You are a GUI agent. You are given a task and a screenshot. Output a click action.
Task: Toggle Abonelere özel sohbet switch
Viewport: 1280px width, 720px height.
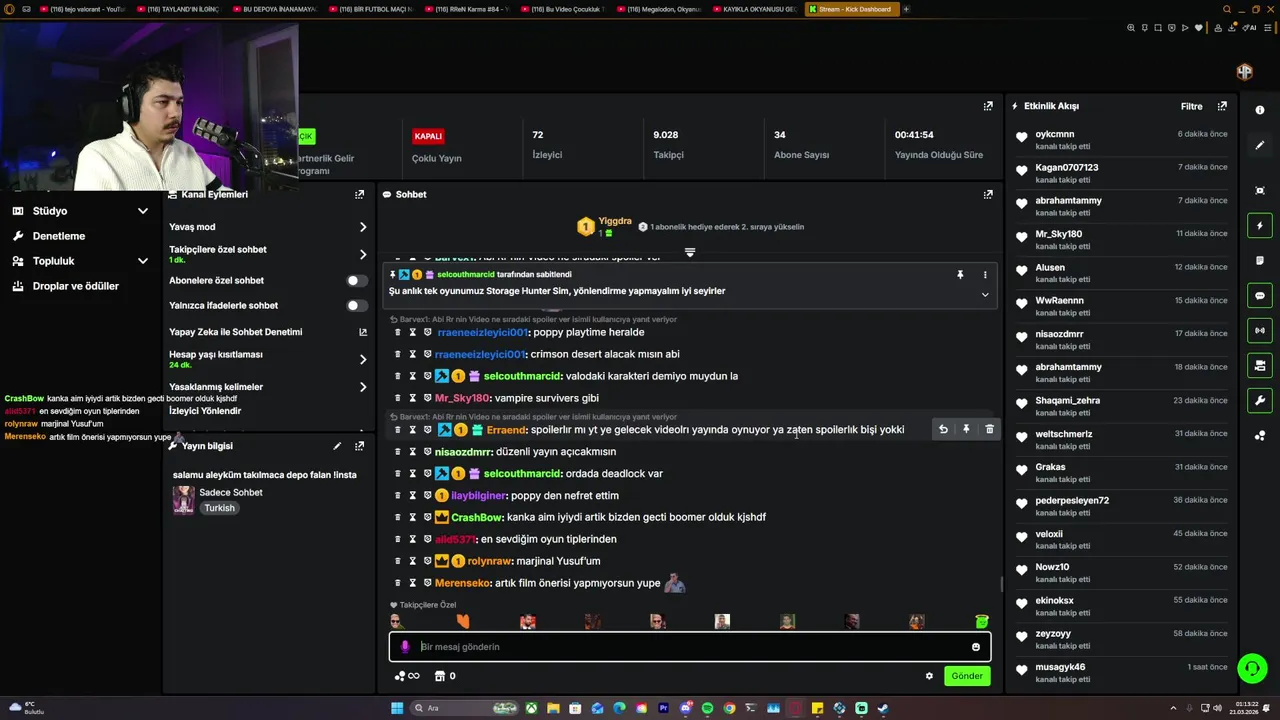click(356, 281)
